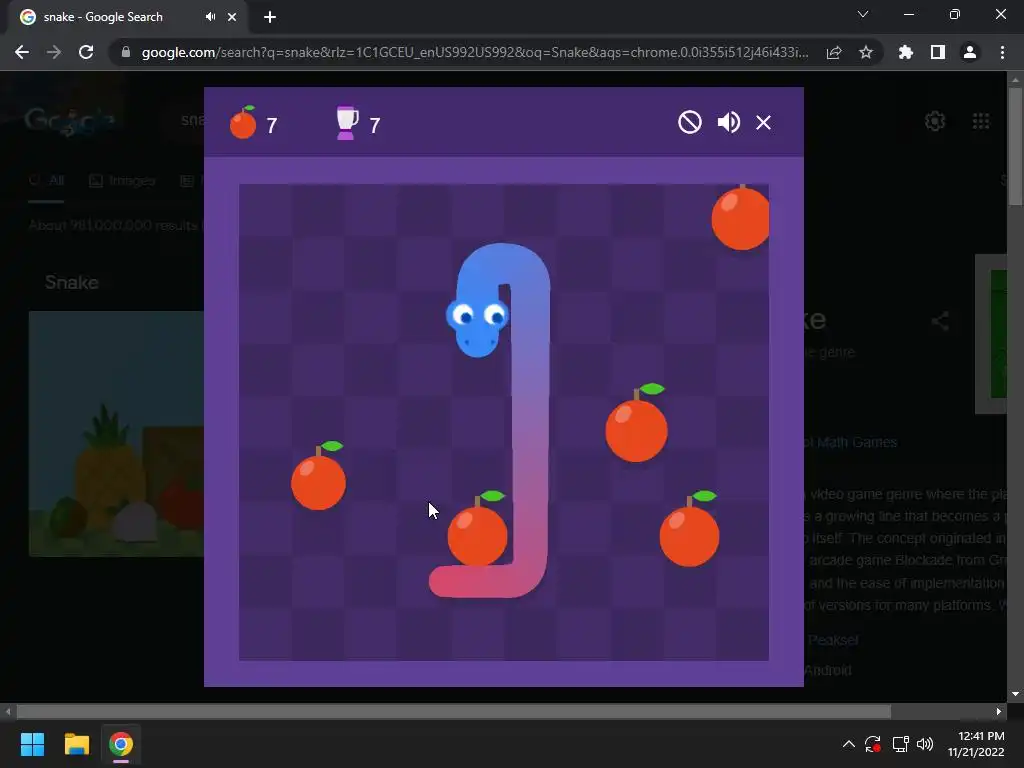Close the snake - Google Search tab
The height and width of the screenshot is (768, 1024).
[232, 17]
